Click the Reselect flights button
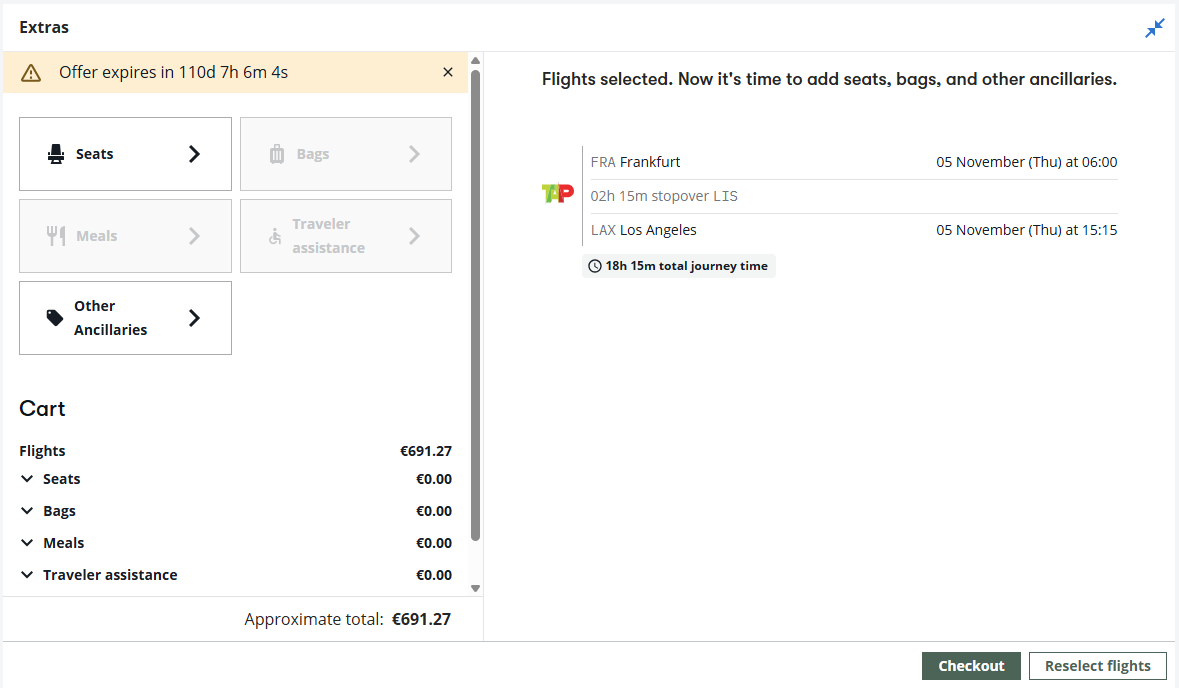 click(1098, 666)
